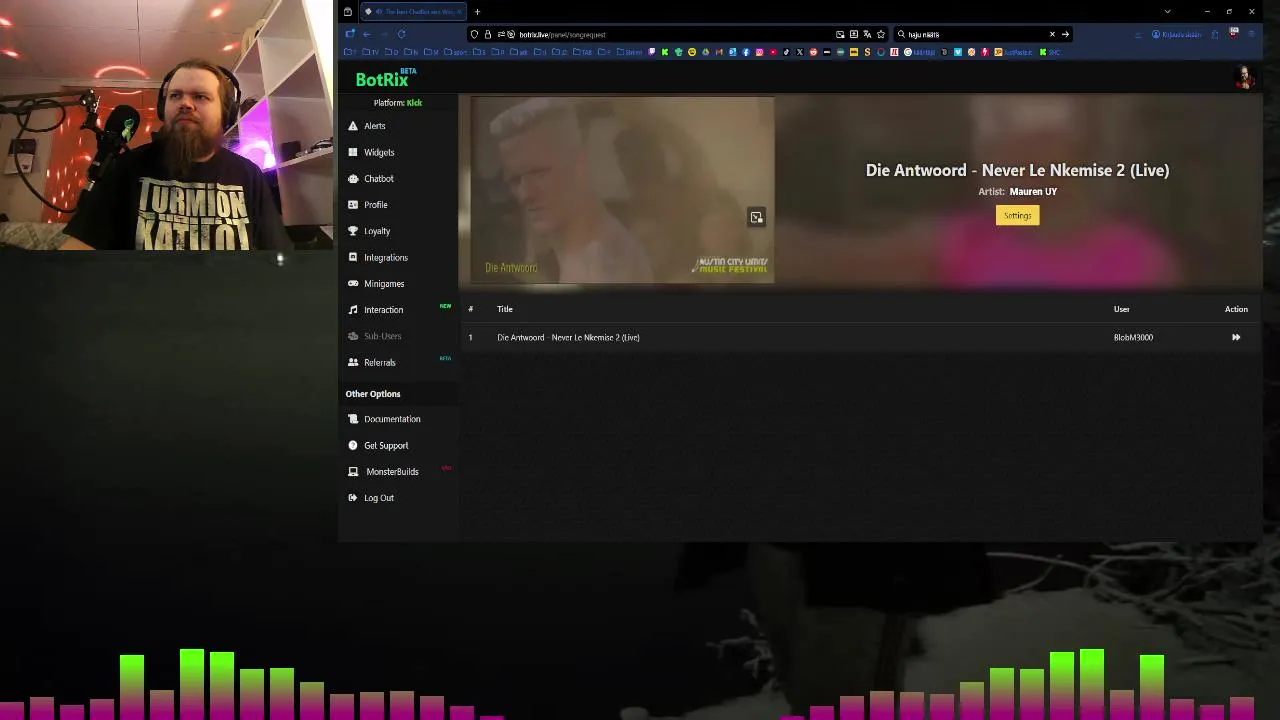1280x720 pixels.
Task: Open the profile avatar top right
Action: coord(1245,79)
